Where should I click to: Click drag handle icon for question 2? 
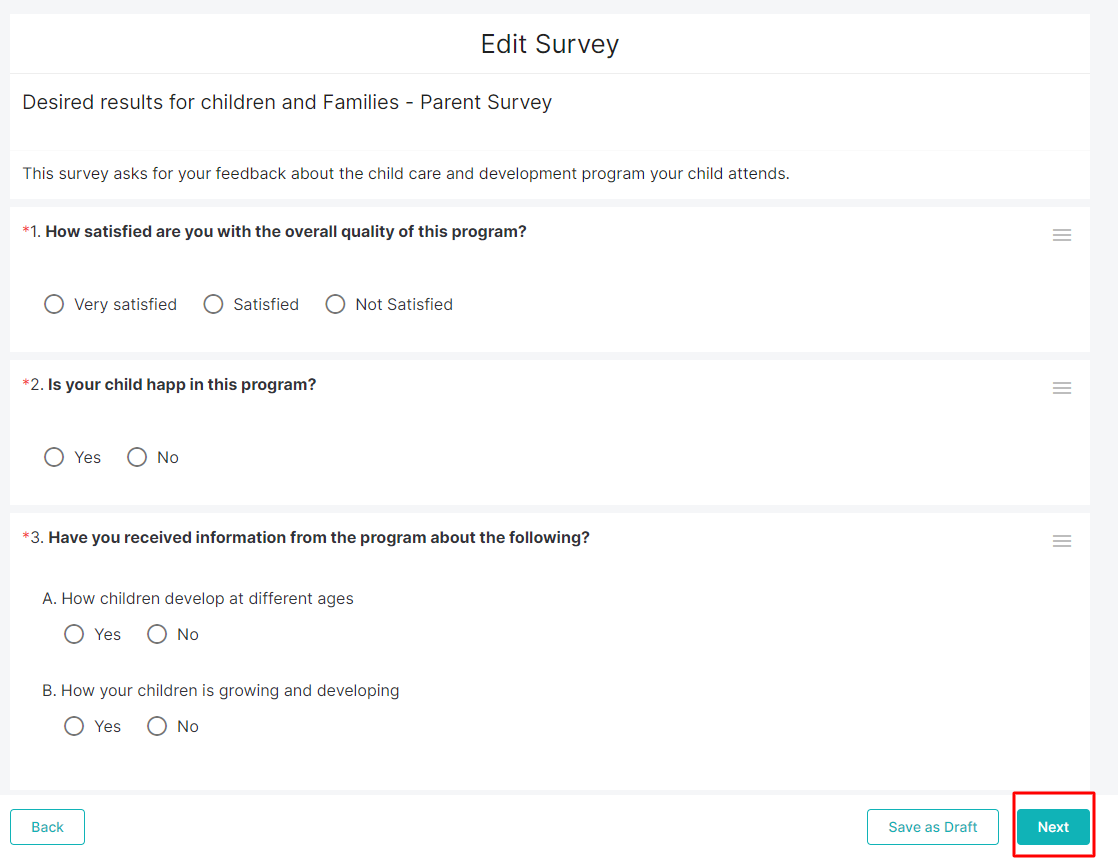tap(1061, 388)
